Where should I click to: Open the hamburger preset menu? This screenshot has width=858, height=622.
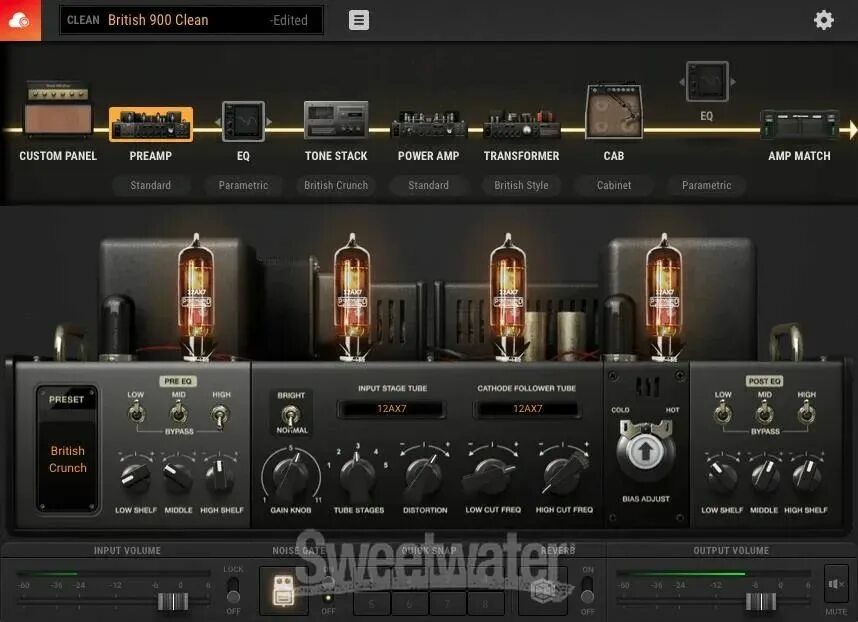point(359,20)
